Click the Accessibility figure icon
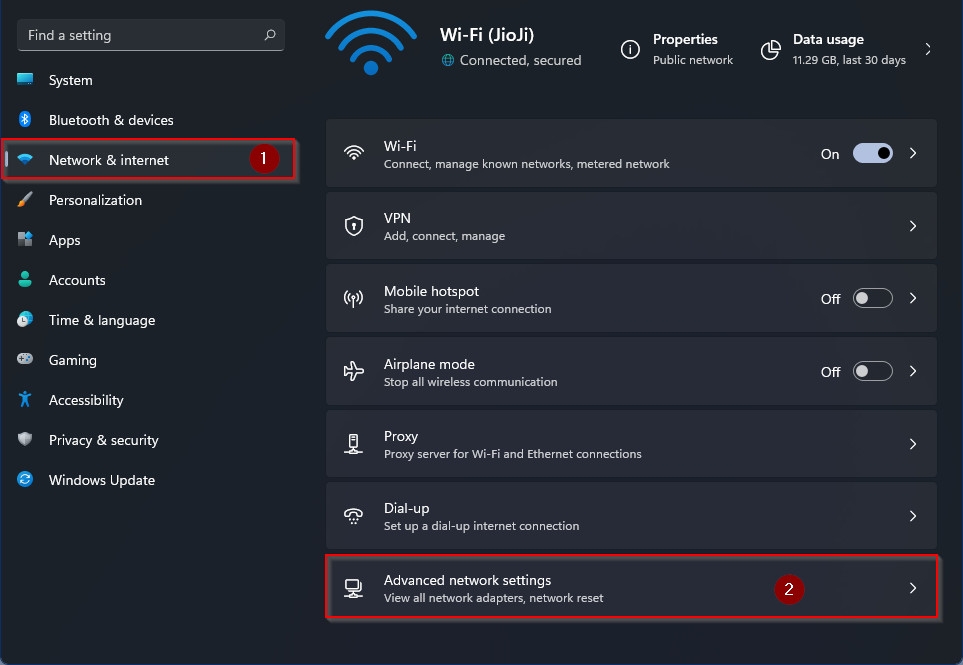This screenshot has width=963, height=665. point(25,399)
